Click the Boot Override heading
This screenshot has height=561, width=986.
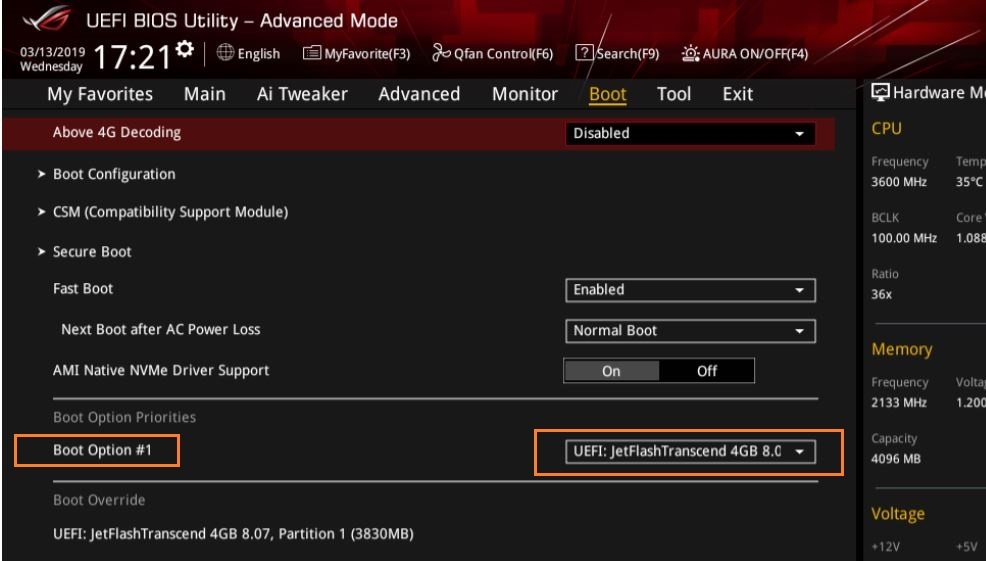99,501
